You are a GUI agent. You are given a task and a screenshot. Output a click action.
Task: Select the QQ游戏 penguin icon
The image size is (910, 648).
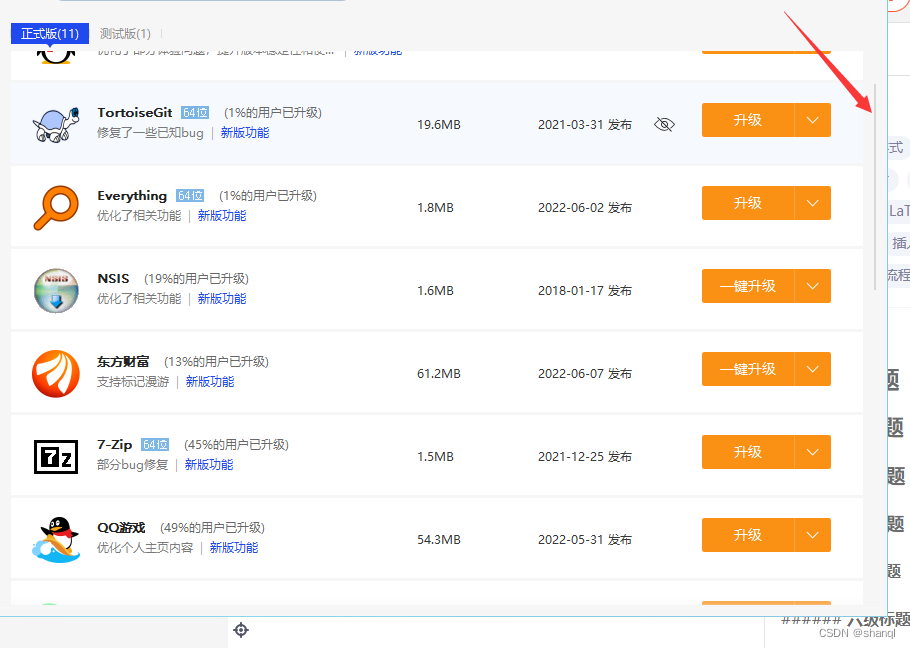(56, 537)
